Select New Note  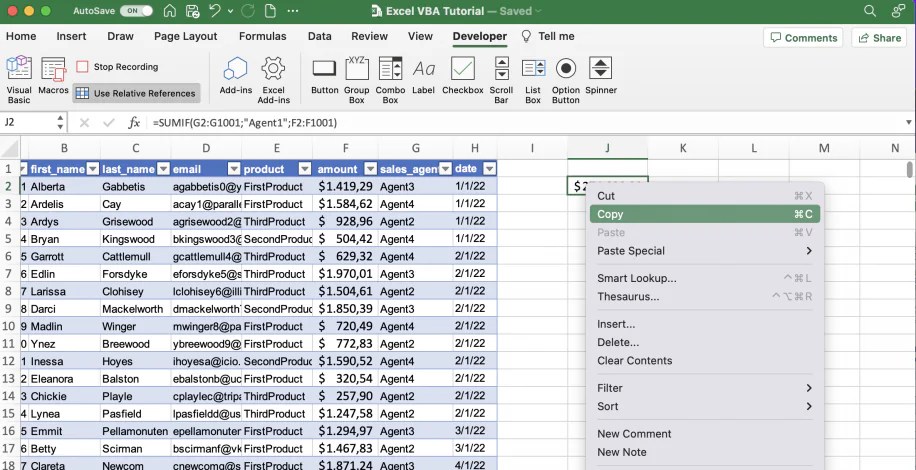point(705,452)
